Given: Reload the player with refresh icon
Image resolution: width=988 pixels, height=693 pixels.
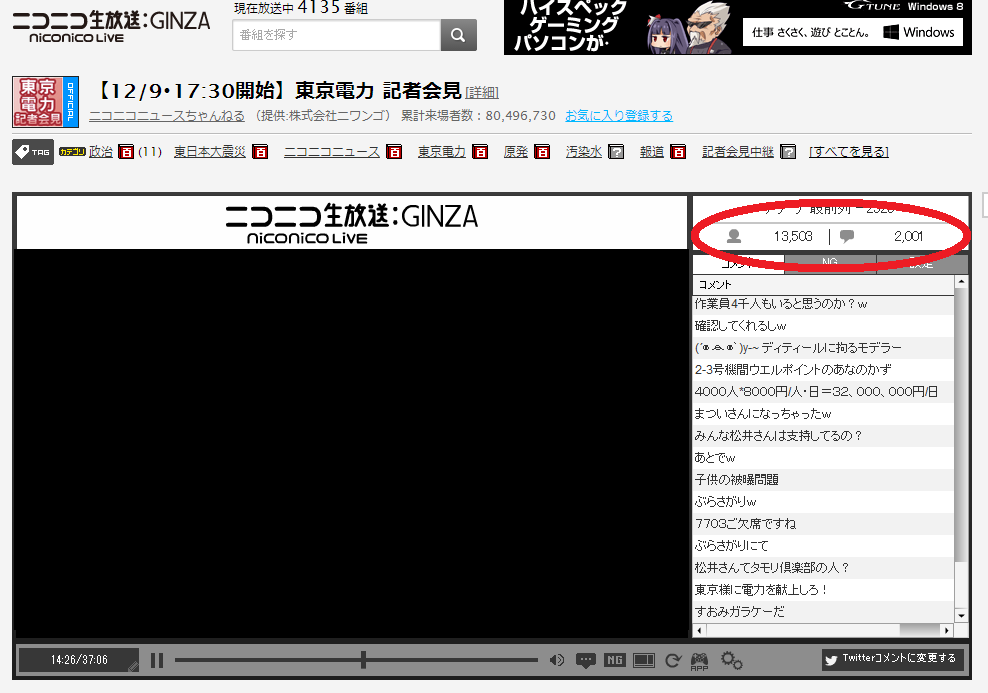Looking at the screenshot, I should point(673,660).
